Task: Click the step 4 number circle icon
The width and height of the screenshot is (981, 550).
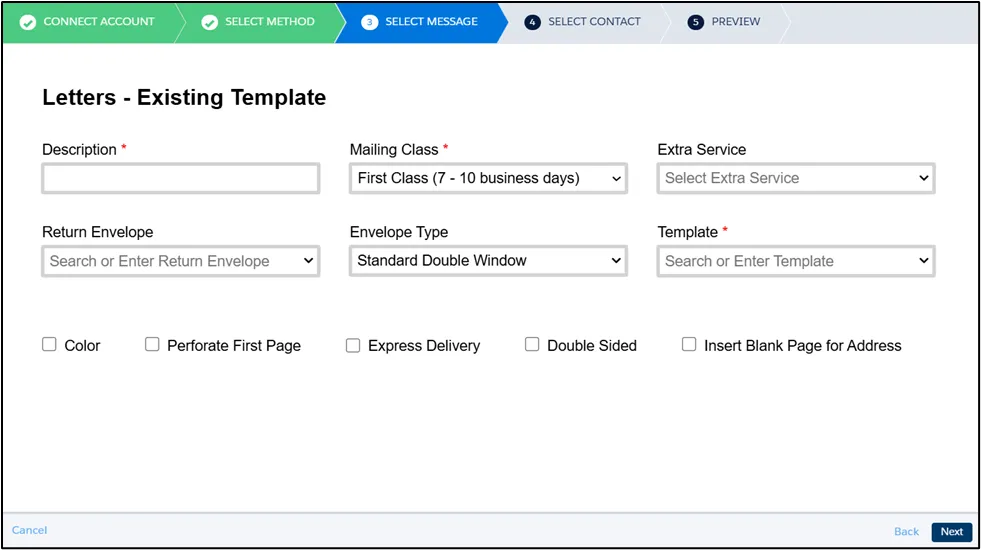Action: click(x=532, y=22)
